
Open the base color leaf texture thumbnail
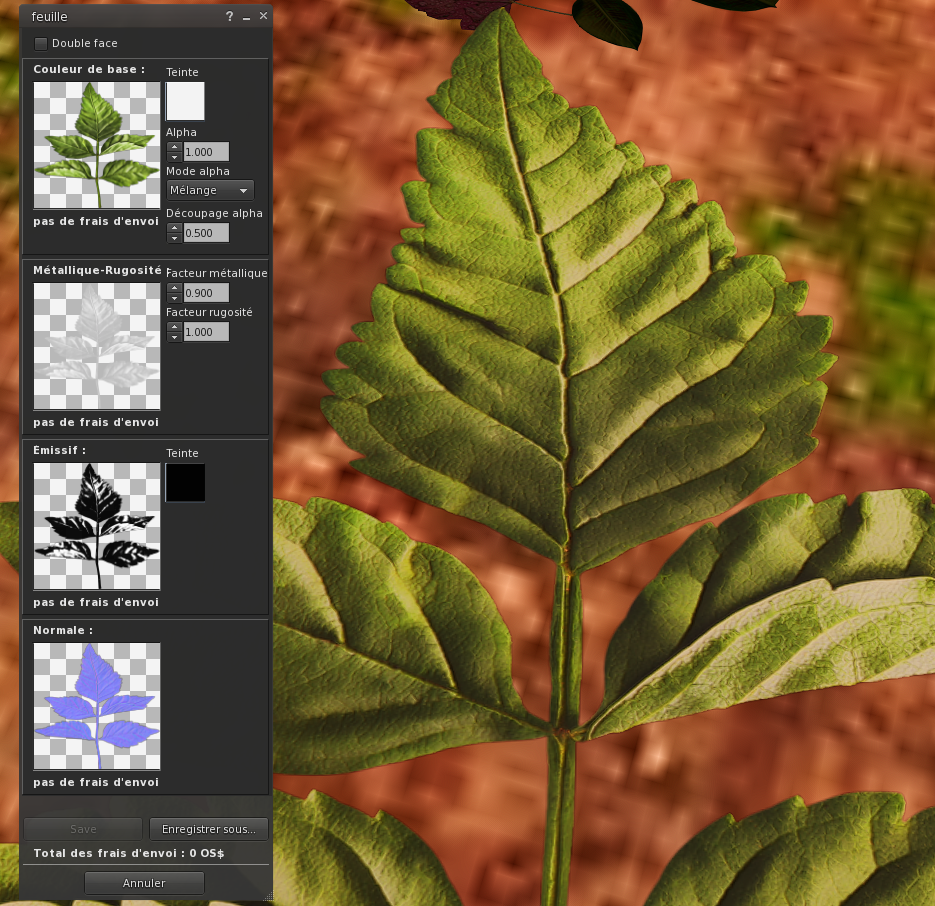pos(97,146)
